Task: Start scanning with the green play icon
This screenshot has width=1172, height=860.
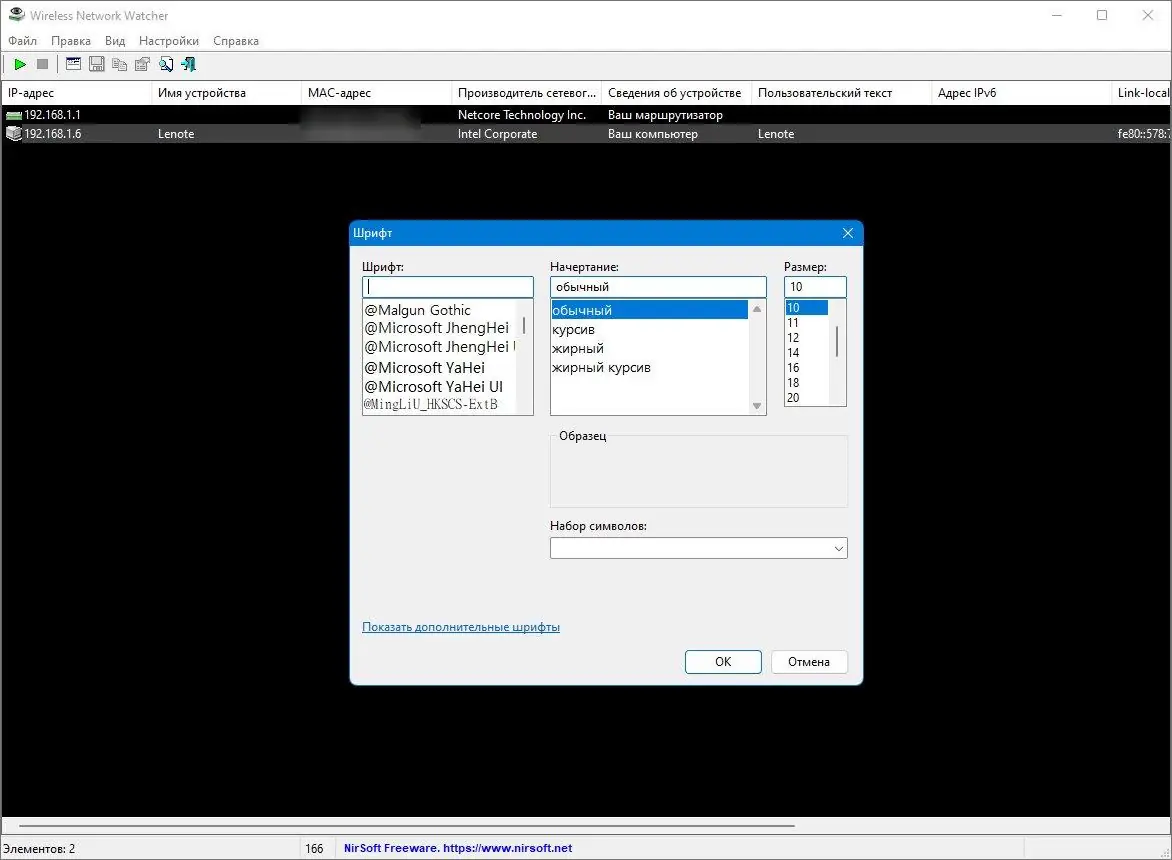Action: (x=20, y=64)
